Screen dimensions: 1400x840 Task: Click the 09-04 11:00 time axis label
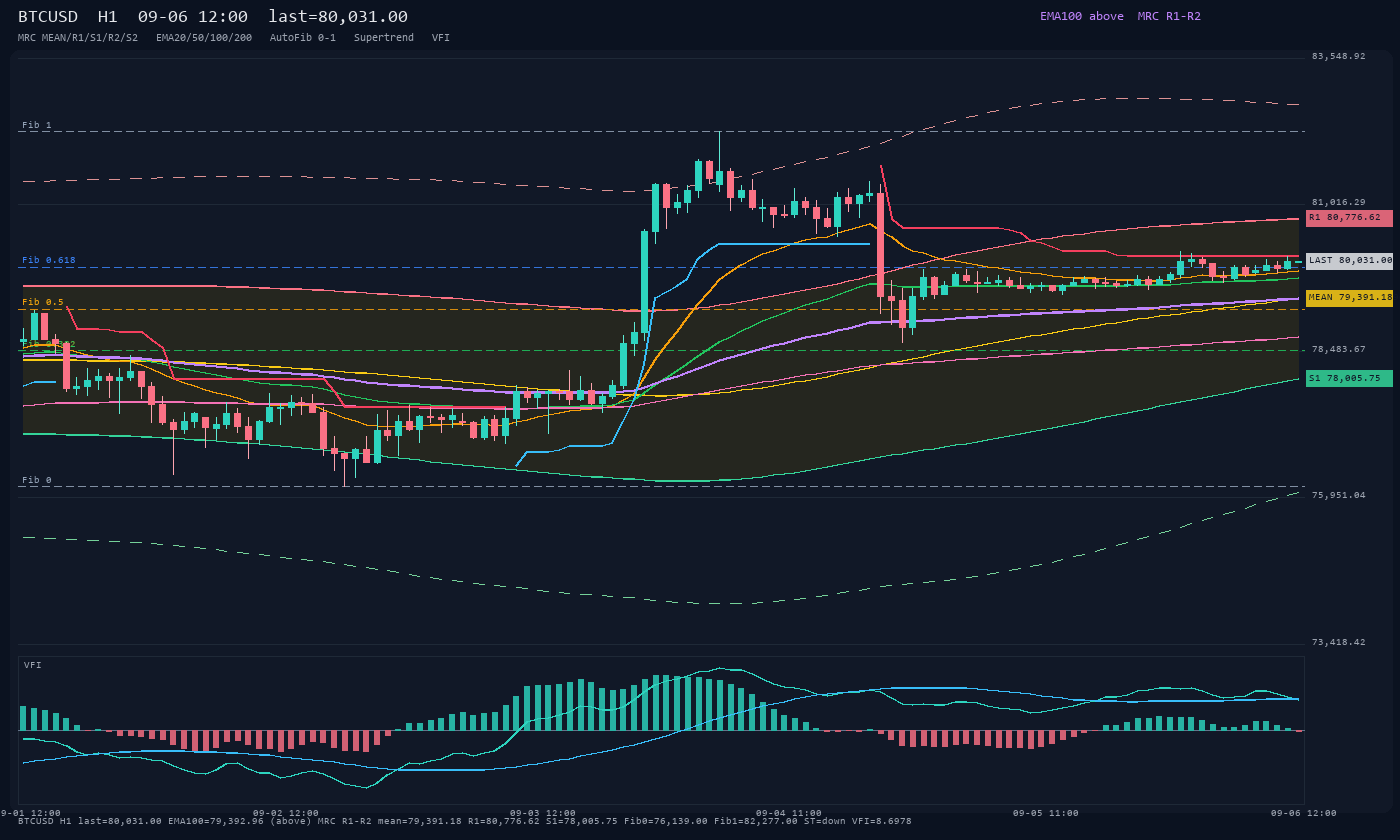[x=789, y=813]
